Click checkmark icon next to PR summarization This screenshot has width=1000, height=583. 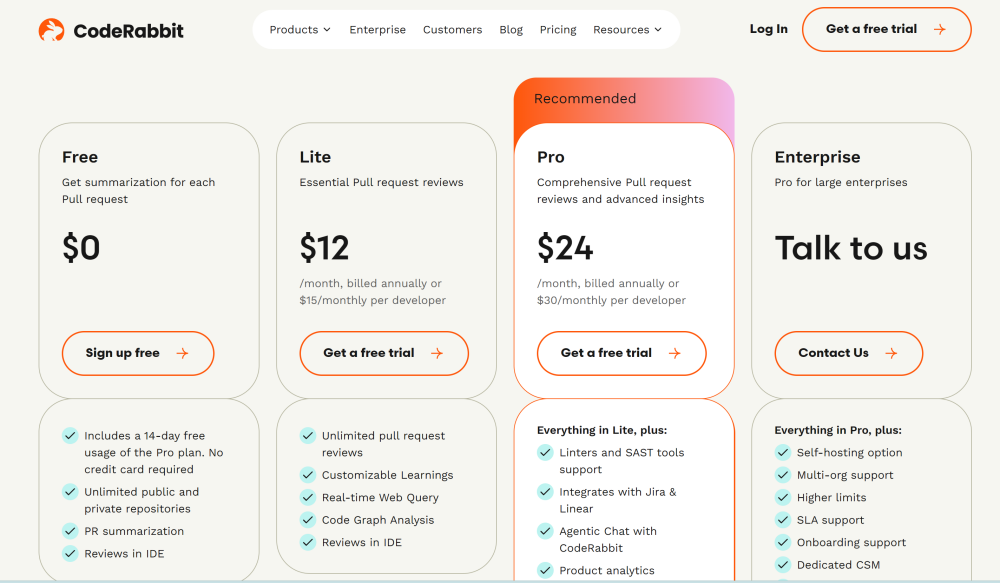click(70, 531)
